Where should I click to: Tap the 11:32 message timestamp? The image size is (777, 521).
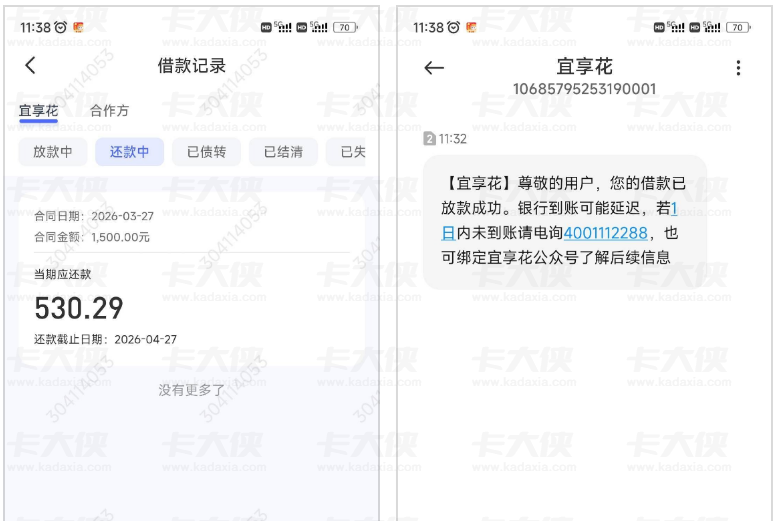coord(453,139)
